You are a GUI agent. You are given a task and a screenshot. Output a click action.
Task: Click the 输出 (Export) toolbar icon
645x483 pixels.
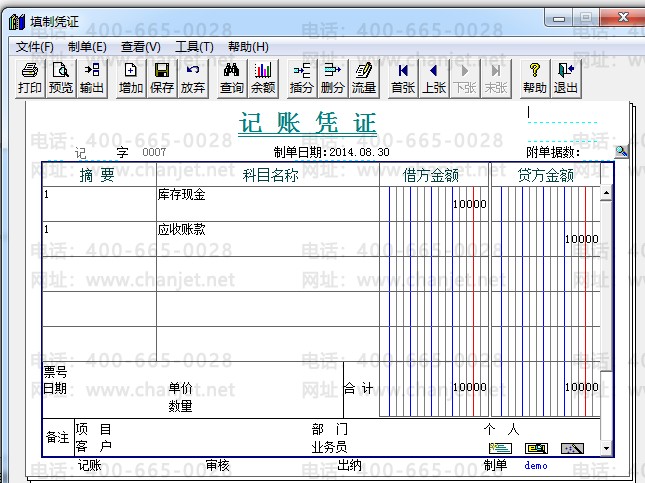pos(92,77)
